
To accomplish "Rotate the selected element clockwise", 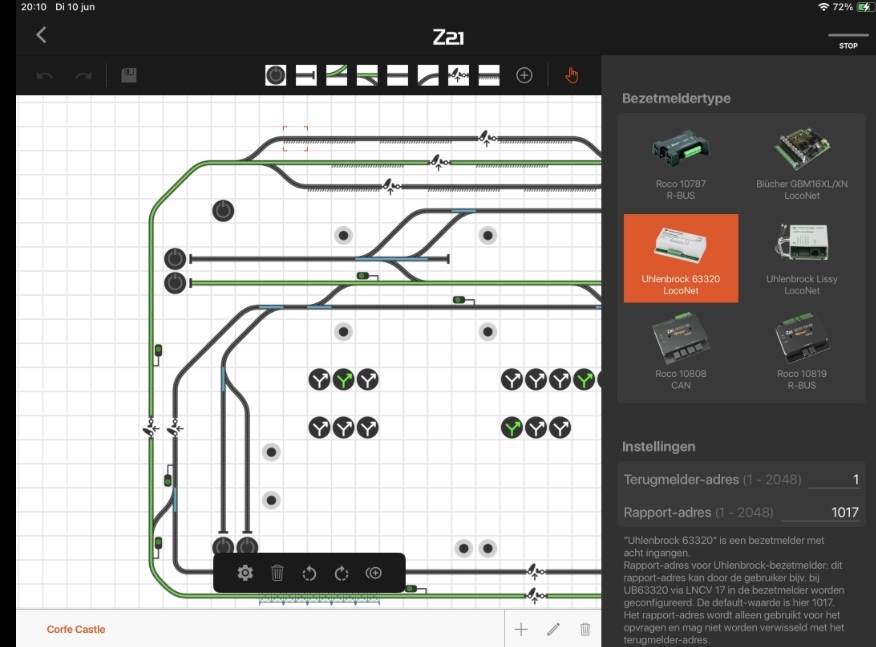I will click(341, 573).
